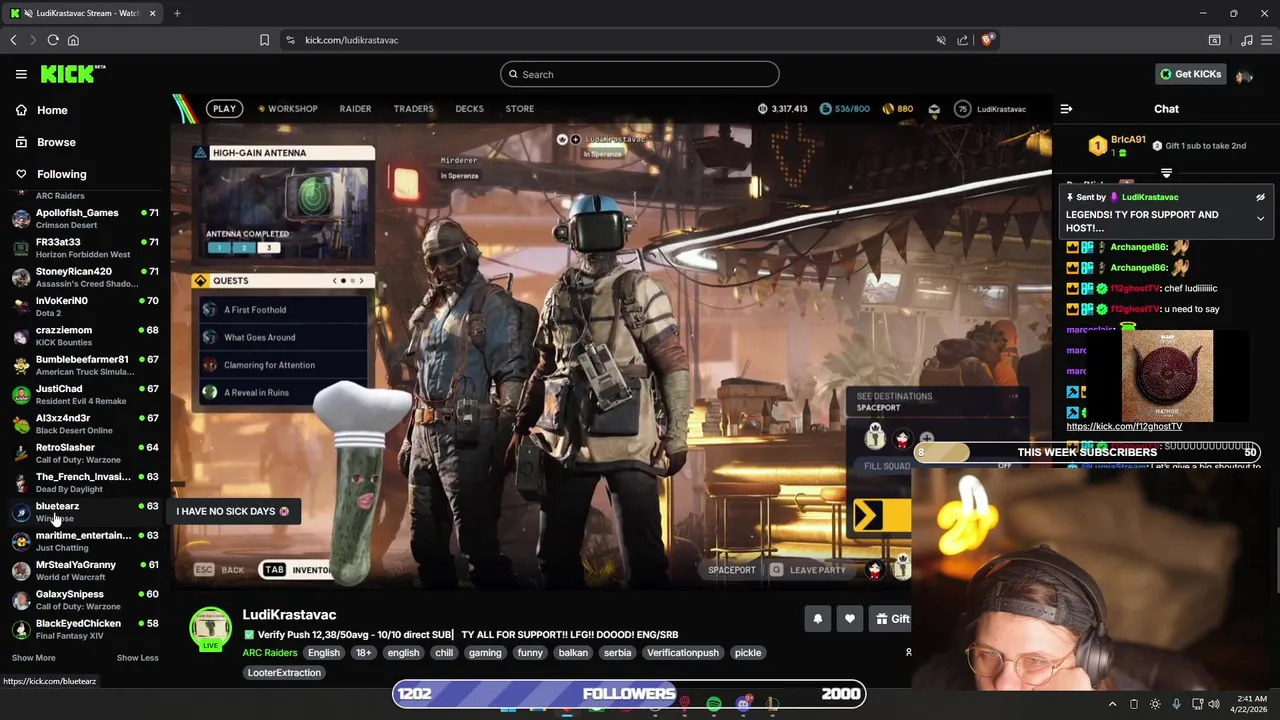Click the muted speaker icon in the address bar

tap(941, 40)
